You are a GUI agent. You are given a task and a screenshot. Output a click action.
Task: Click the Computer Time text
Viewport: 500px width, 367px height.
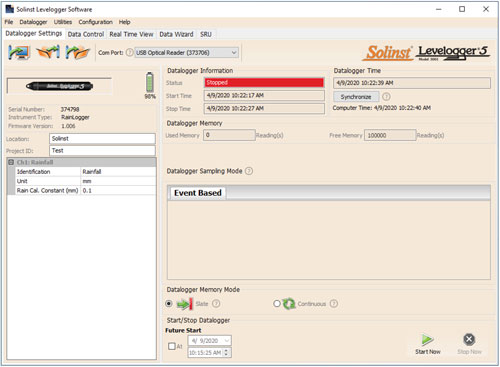(x=382, y=108)
